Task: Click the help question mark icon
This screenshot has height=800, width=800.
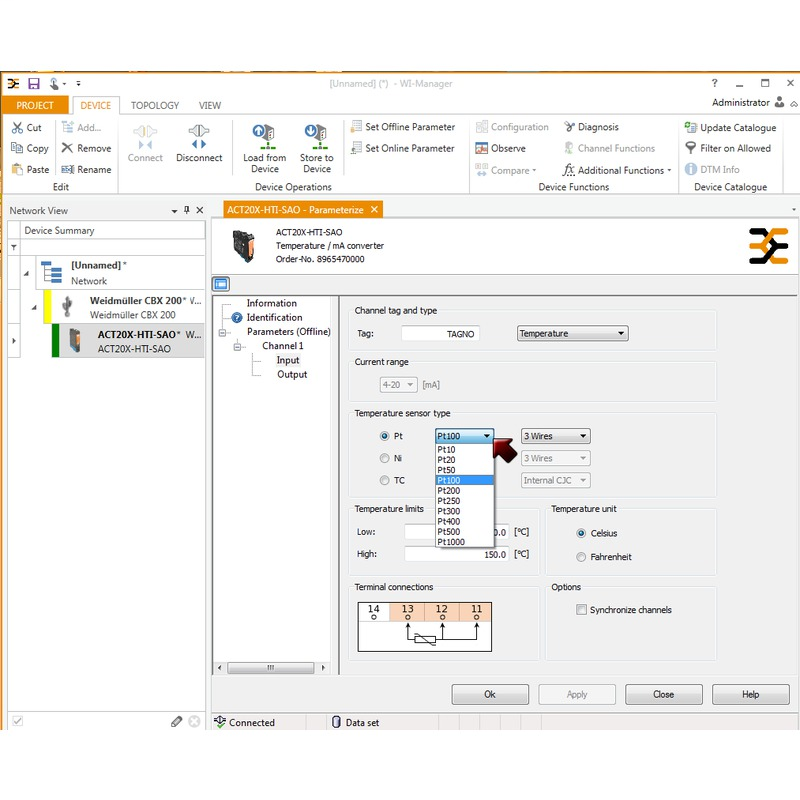Action: (x=714, y=83)
